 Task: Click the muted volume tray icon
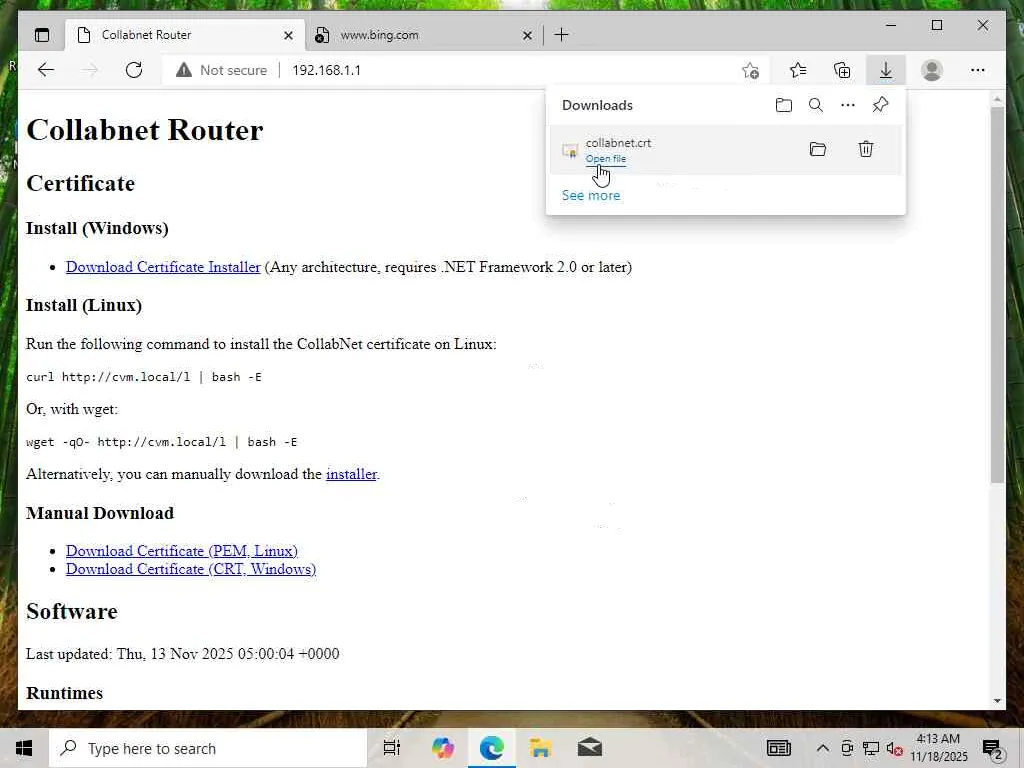click(x=895, y=748)
